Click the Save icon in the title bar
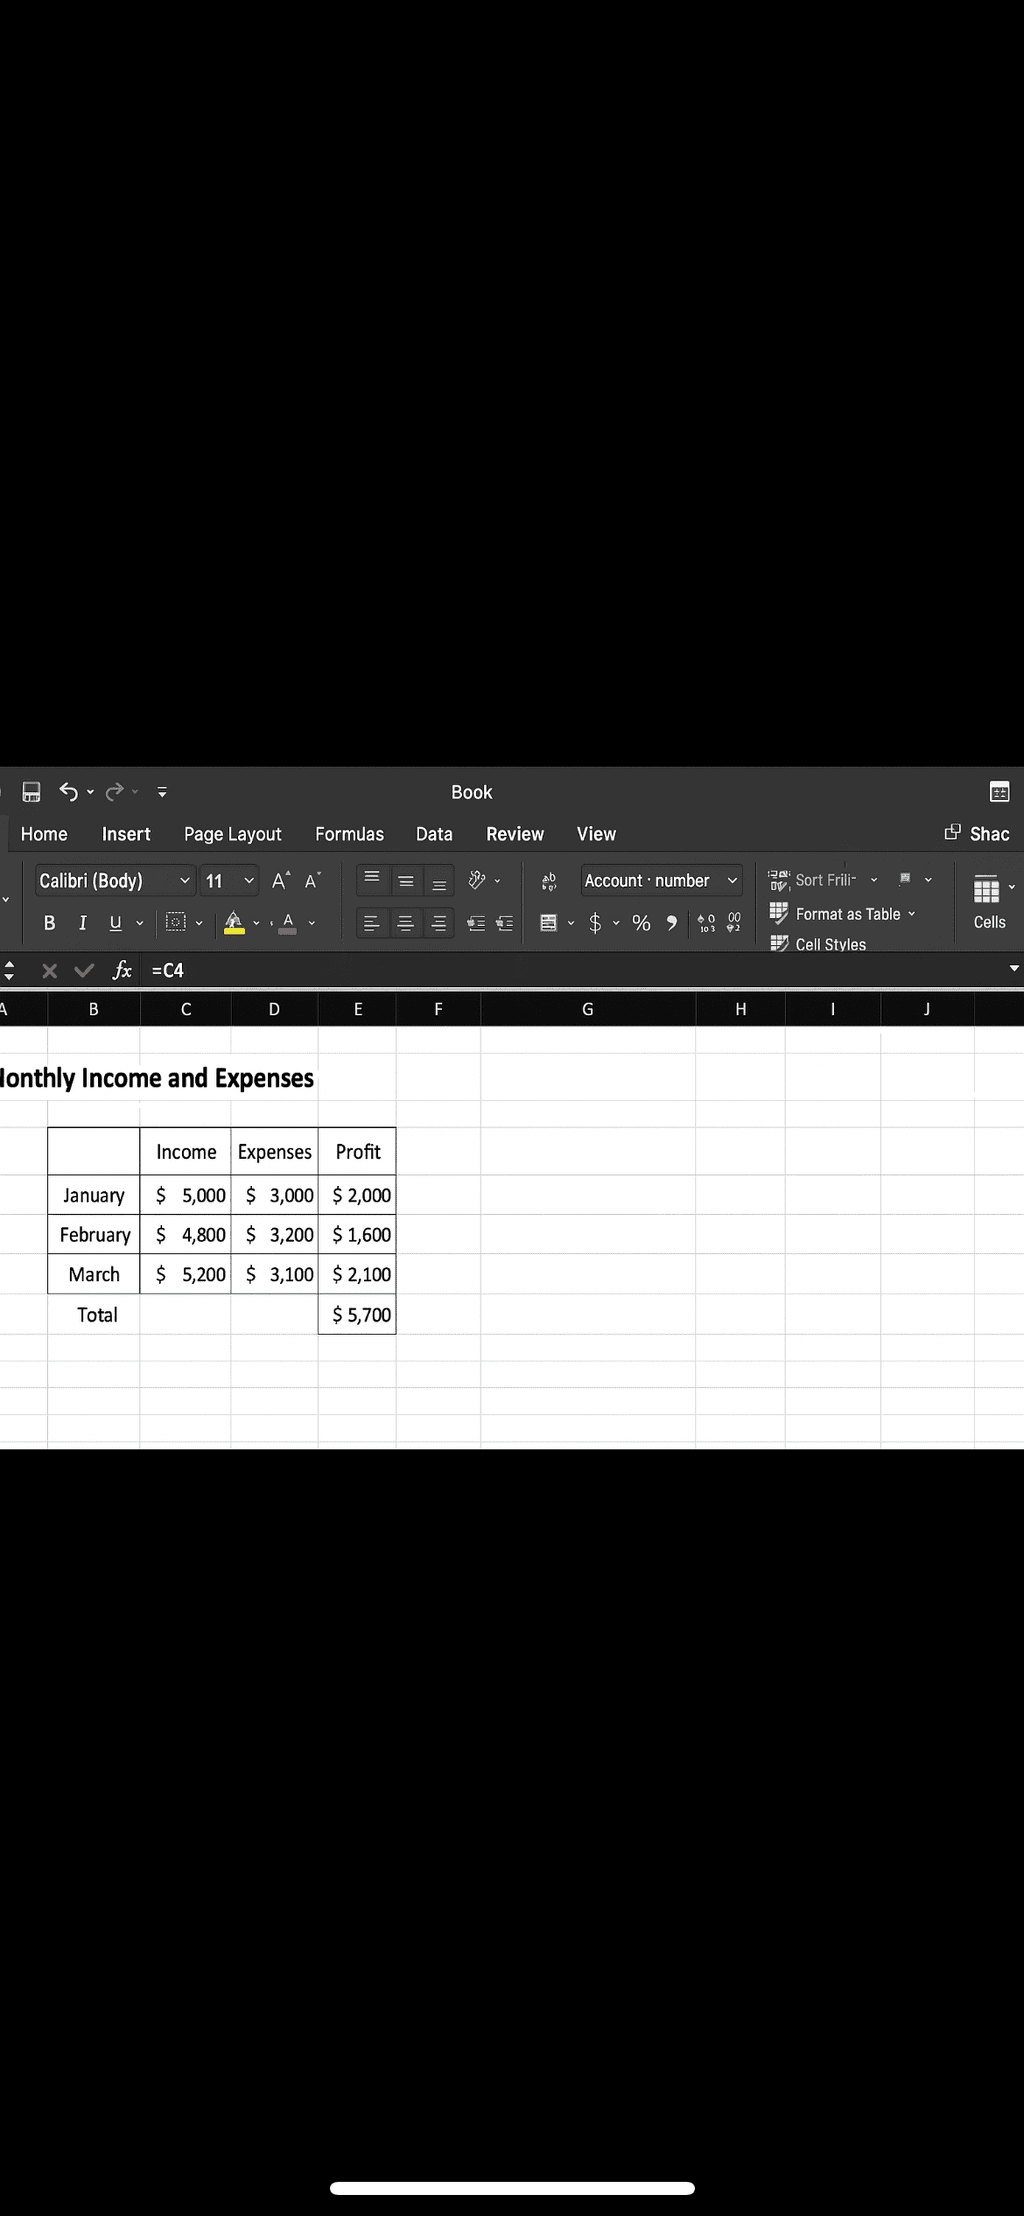 [x=31, y=792]
